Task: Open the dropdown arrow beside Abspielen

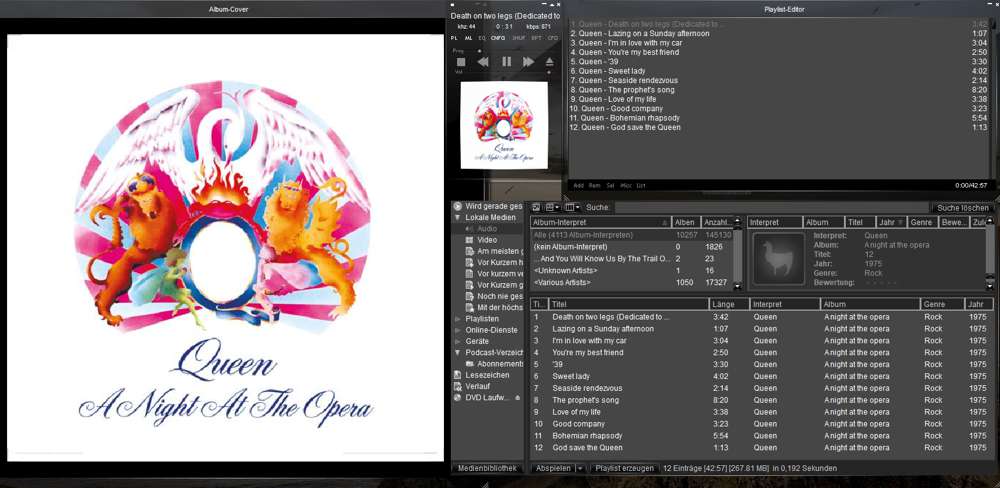Action: 580,468
